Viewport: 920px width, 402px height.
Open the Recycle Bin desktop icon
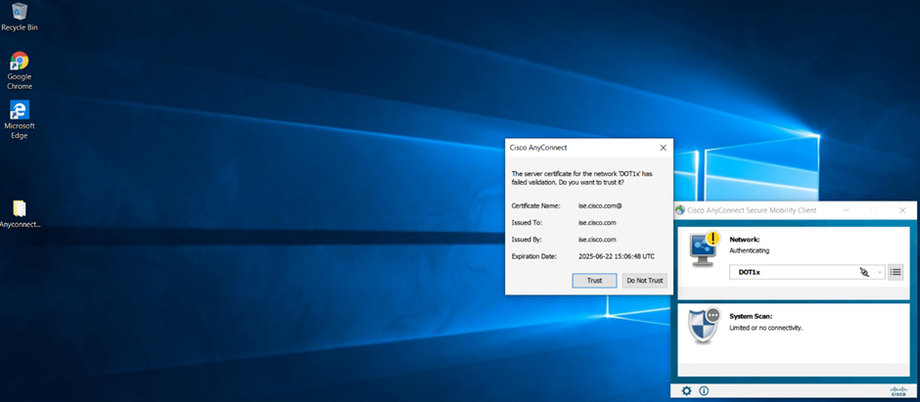(19, 16)
